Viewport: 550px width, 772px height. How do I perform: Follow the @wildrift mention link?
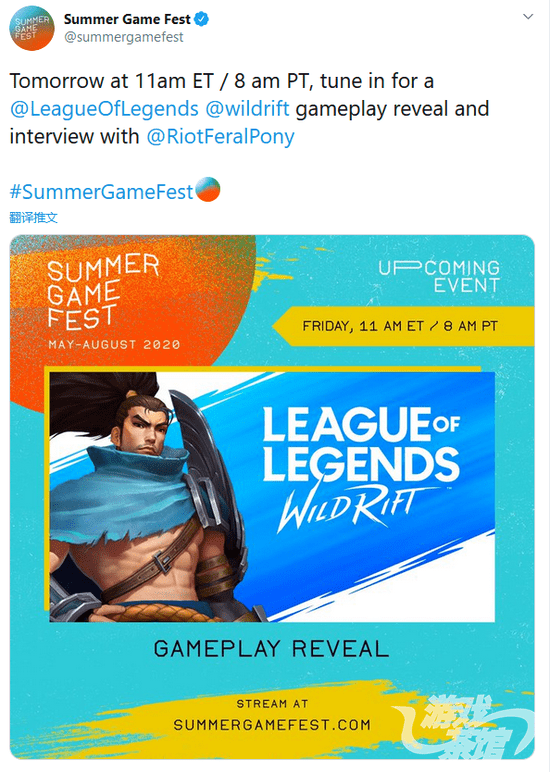pyautogui.click(x=247, y=109)
